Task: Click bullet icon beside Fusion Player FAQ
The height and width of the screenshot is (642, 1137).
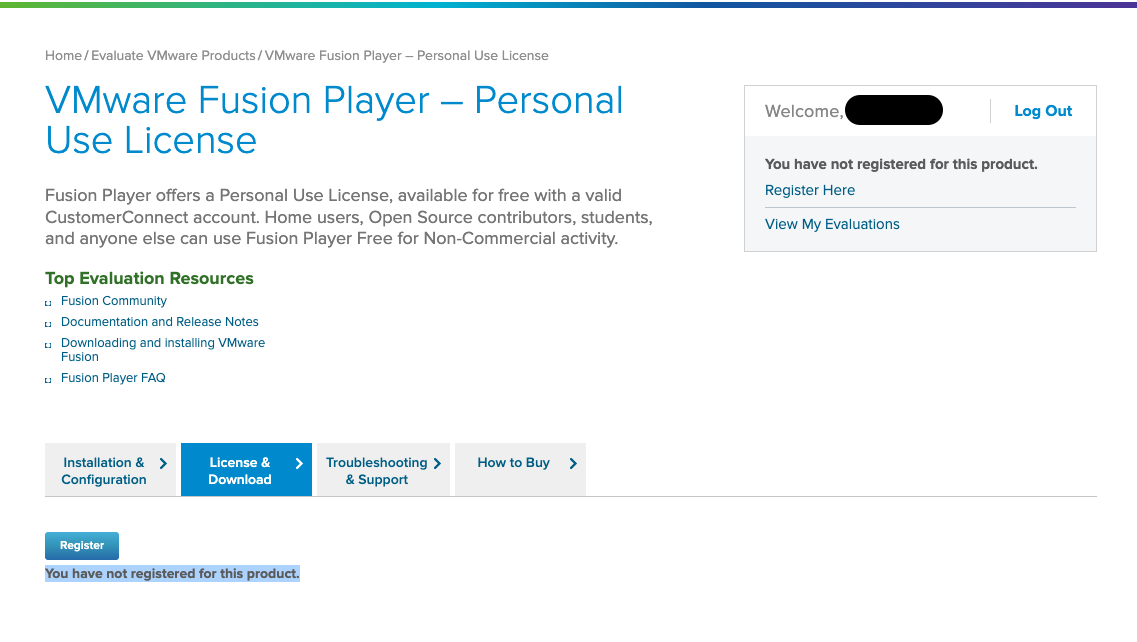Action: tap(48, 380)
